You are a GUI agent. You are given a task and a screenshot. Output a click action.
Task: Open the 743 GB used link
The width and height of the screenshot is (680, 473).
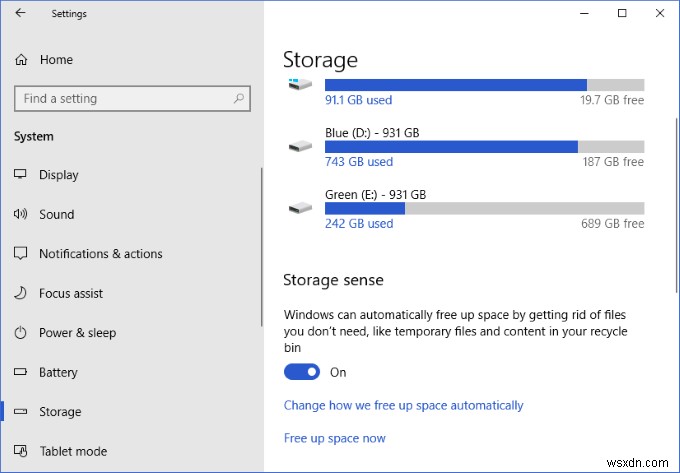[359, 162]
